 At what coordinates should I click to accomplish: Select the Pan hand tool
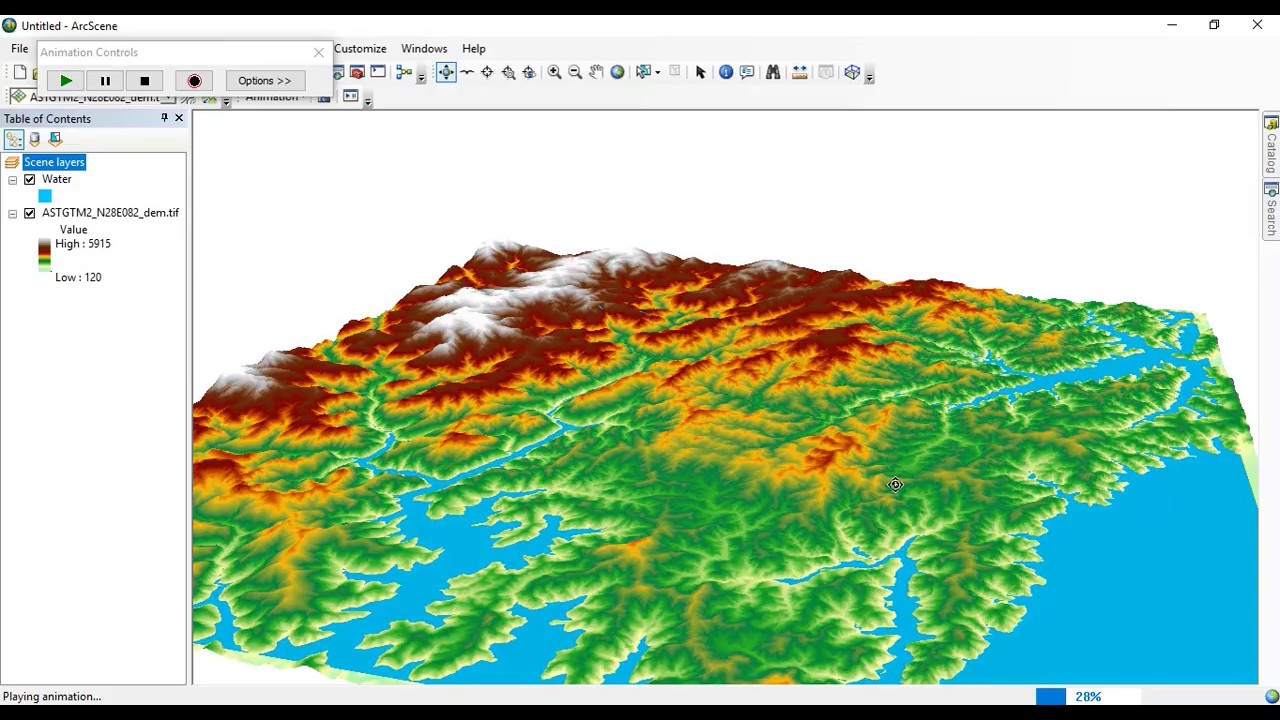point(596,72)
